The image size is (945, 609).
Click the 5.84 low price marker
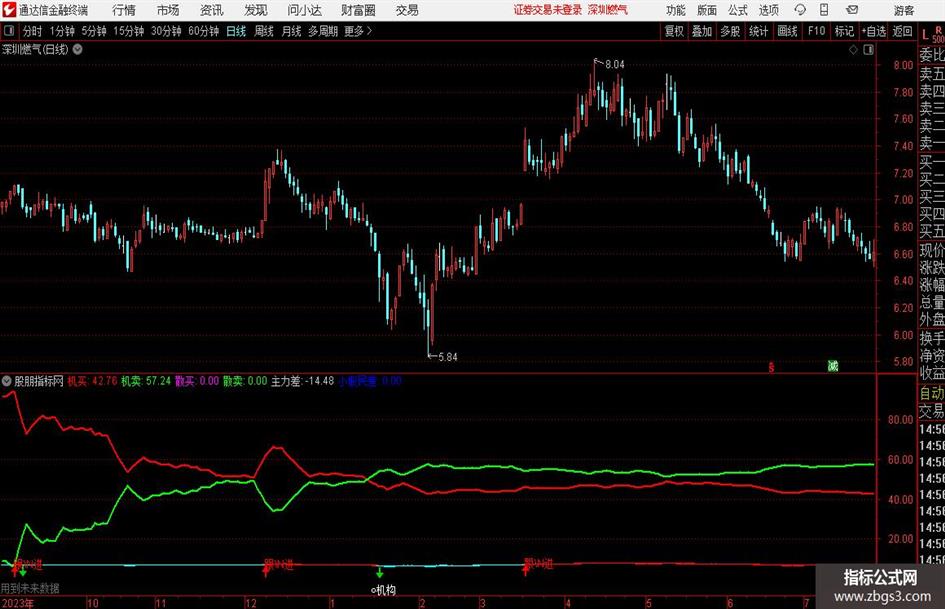[x=448, y=357]
